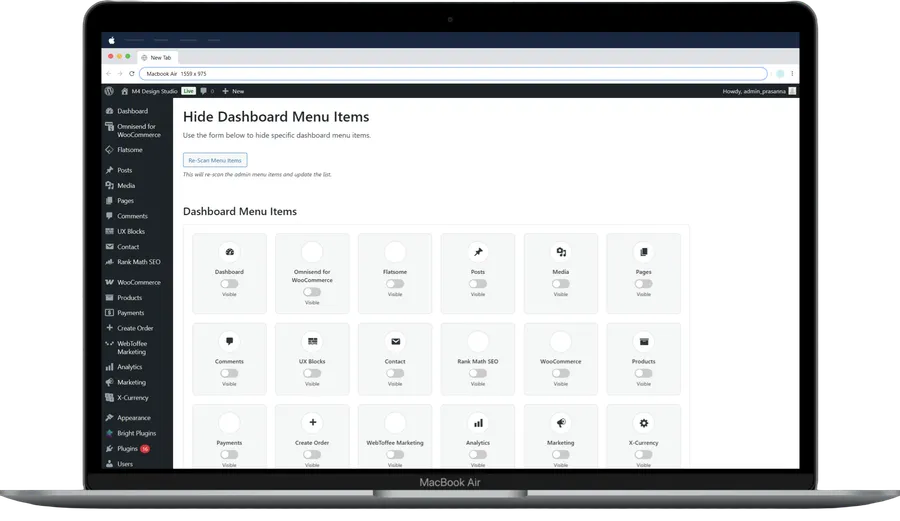Click the comments bubble icon in admin bar
The image size is (900, 521).
(x=203, y=91)
